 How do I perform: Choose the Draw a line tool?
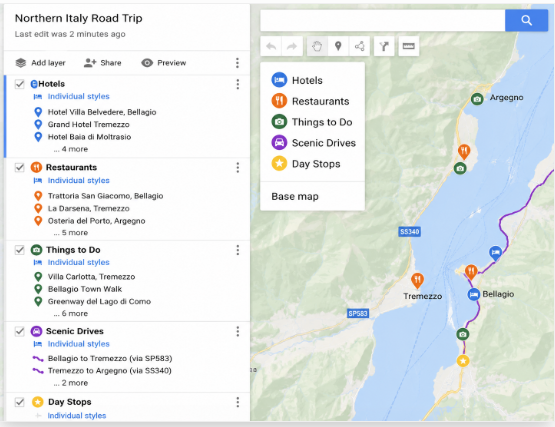tap(359, 46)
